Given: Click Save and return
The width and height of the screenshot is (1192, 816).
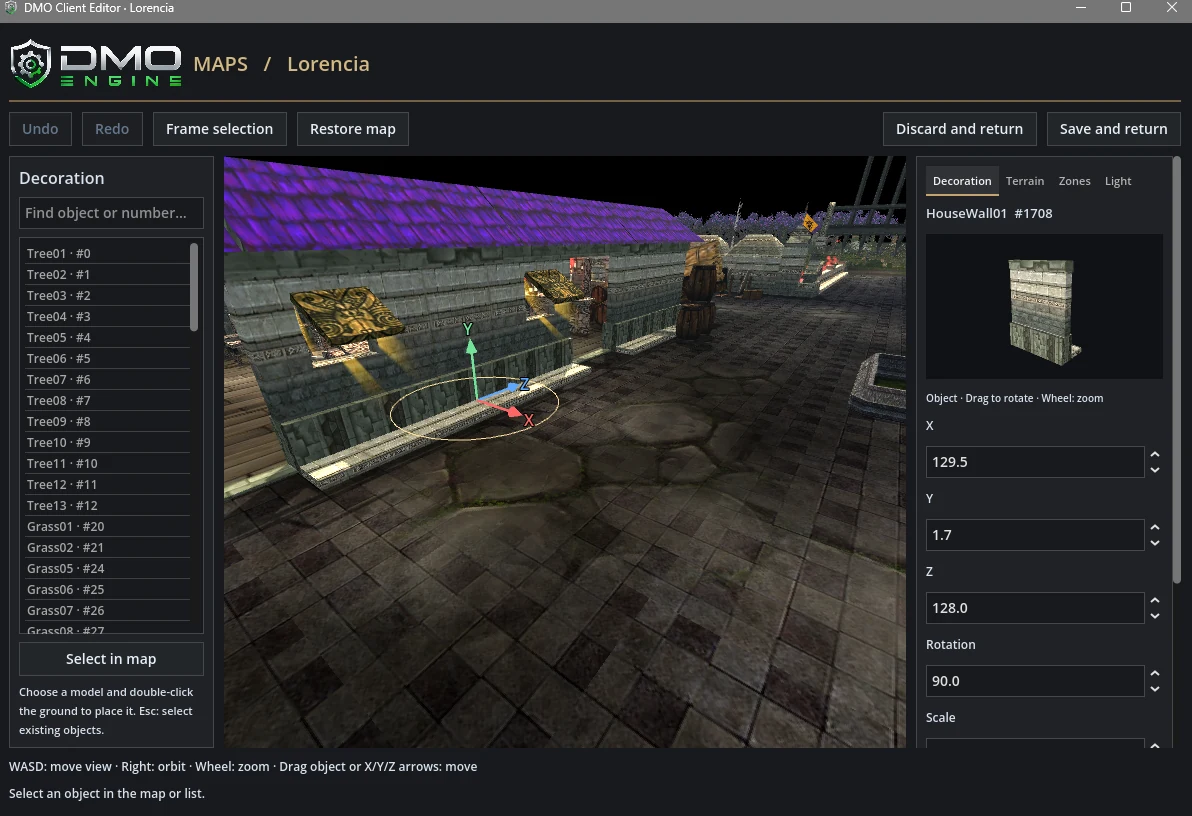Looking at the screenshot, I should click(1114, 129).
